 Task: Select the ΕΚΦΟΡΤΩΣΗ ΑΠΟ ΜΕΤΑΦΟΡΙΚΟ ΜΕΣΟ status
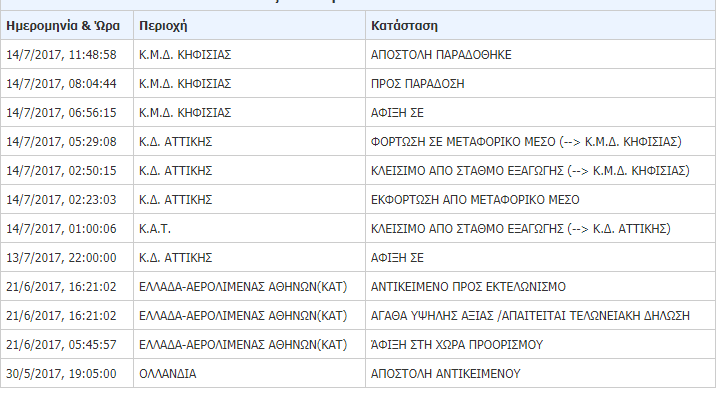point(475,200)
